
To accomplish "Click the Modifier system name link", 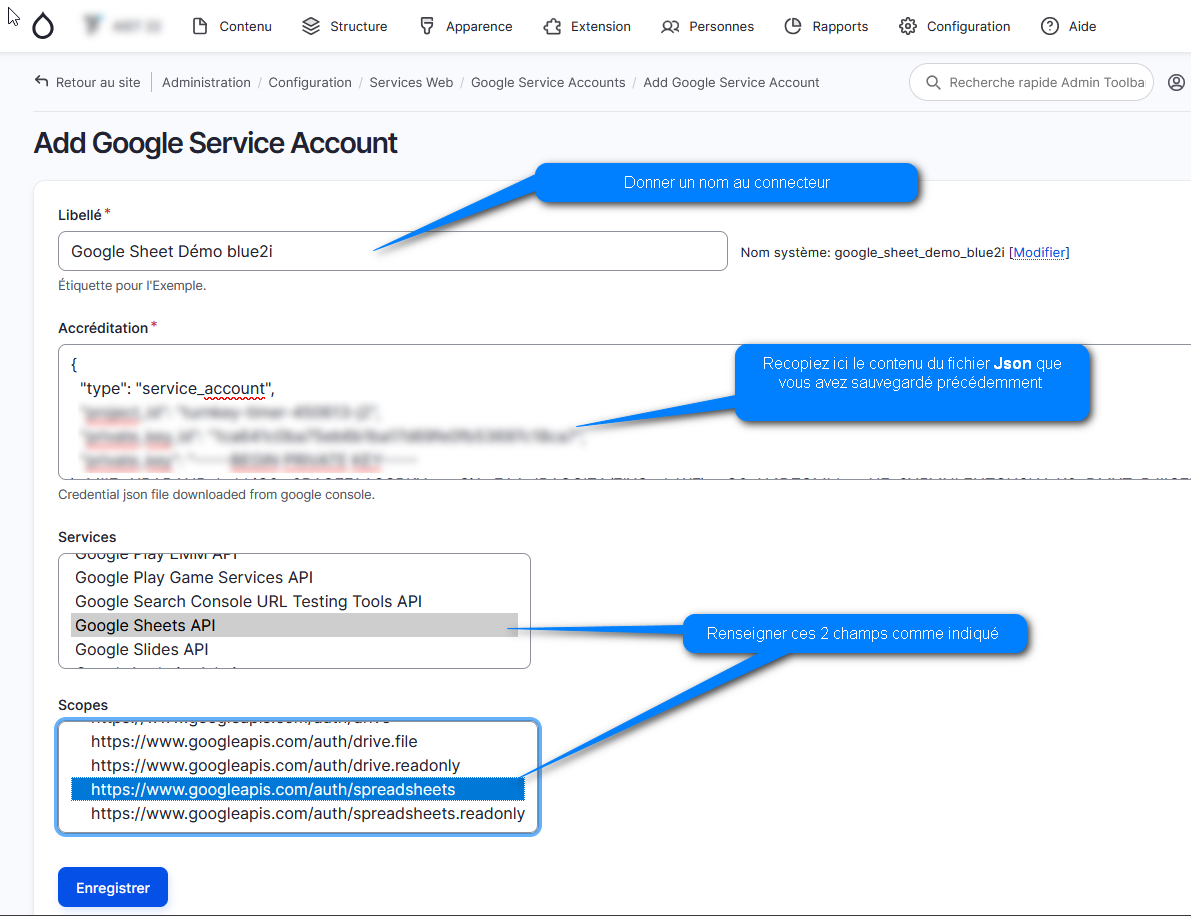I will [1039, 252].
